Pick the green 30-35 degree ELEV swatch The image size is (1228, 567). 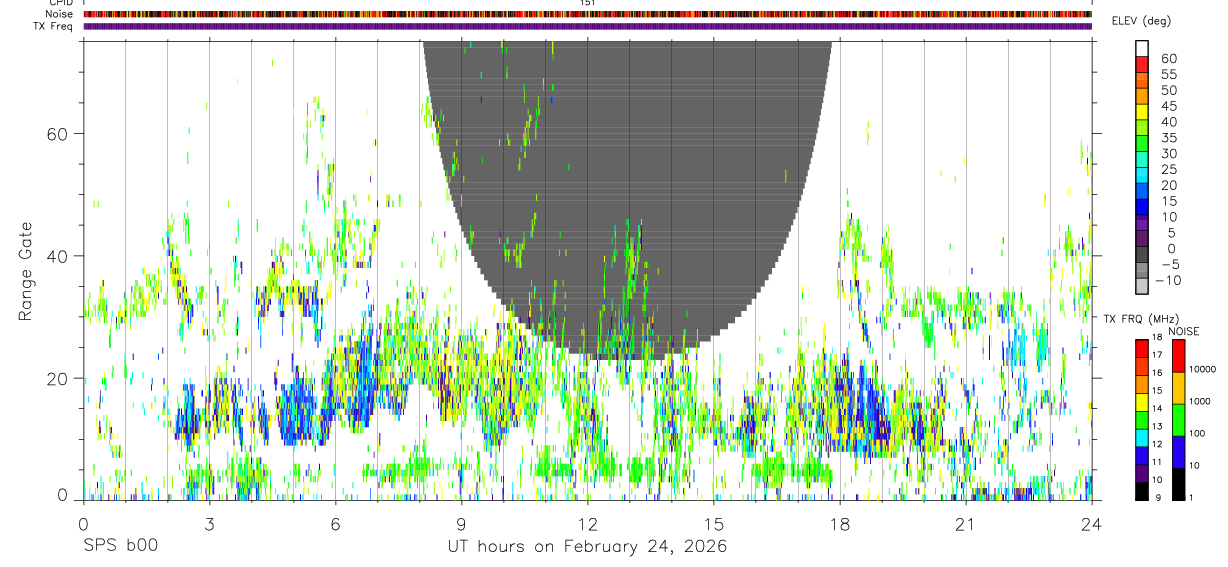click(x=1143, y=145)
